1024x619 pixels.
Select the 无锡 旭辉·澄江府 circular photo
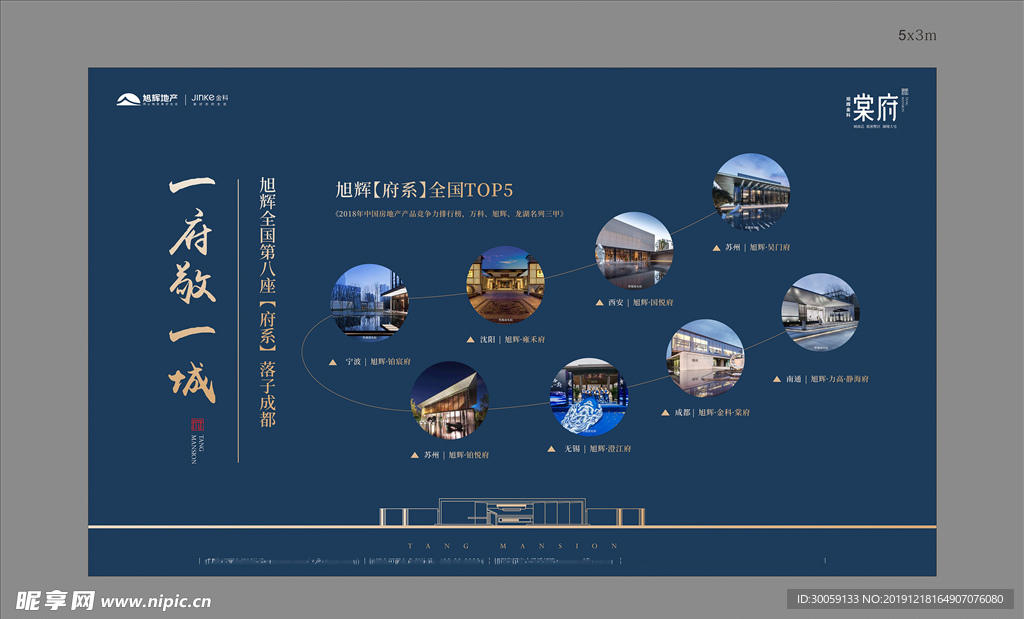click(589, 396)
